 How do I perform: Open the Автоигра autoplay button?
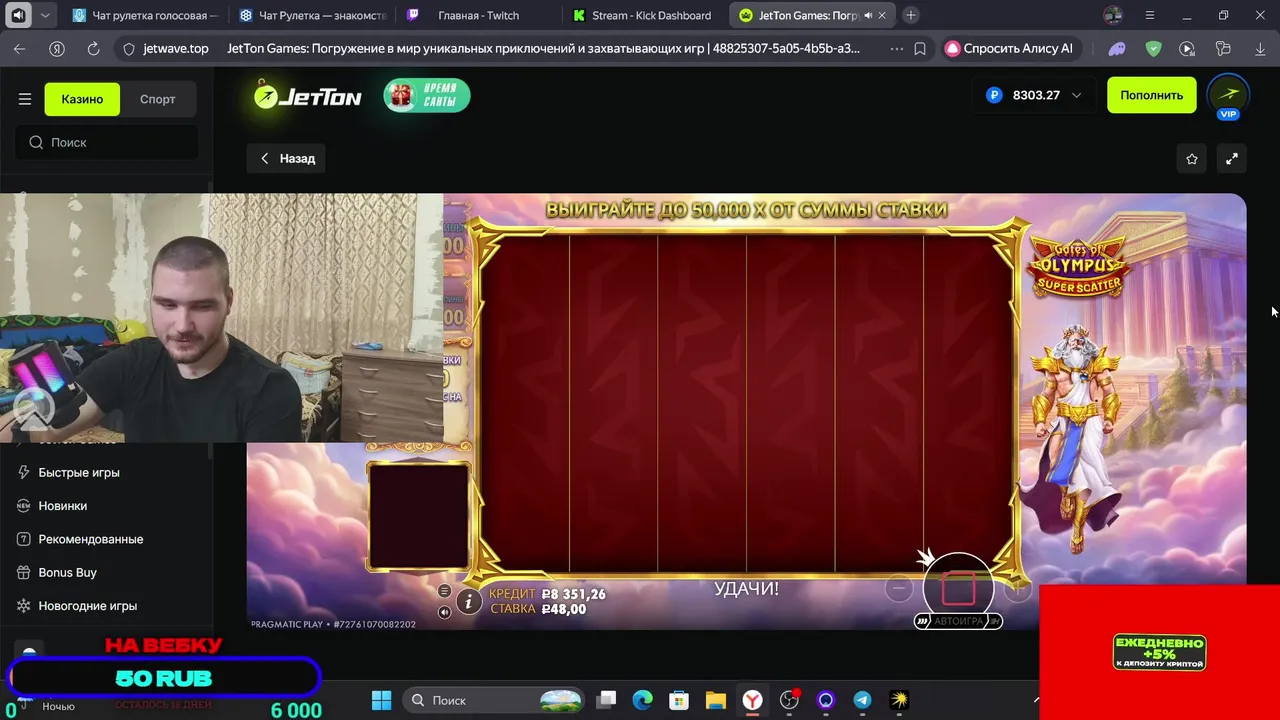tap(958, 621)
